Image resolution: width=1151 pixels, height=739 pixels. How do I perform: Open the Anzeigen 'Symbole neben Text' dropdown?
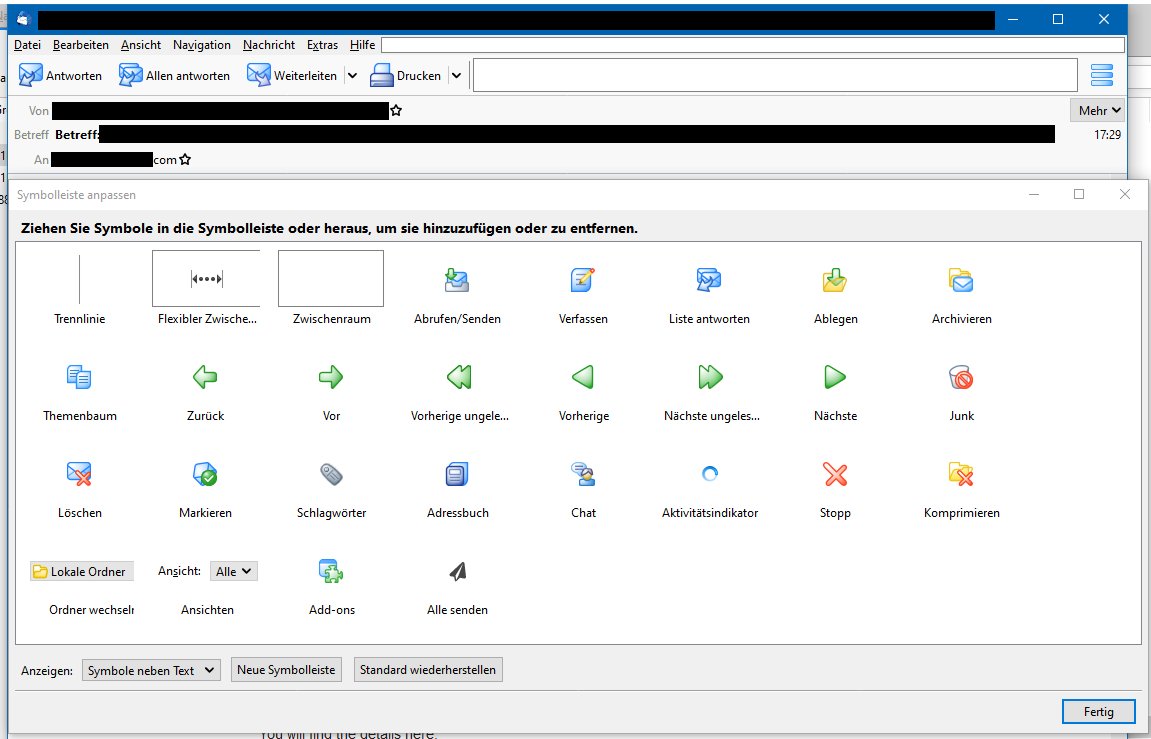151,670
